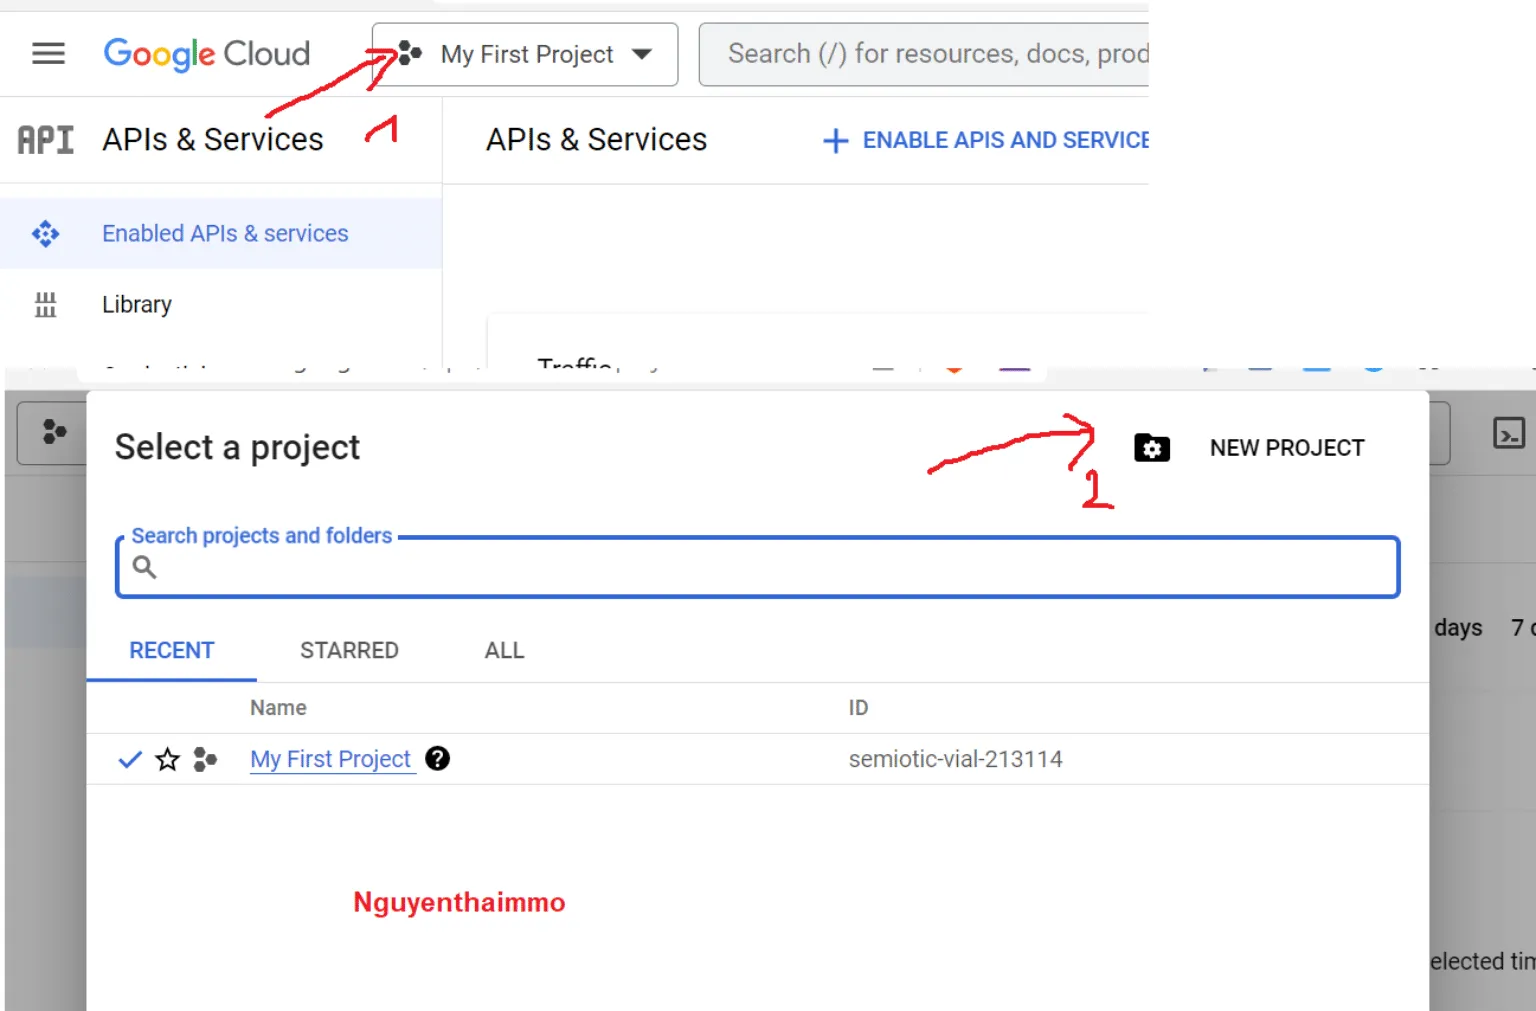Click the NEW PROJECT button

1286,448
